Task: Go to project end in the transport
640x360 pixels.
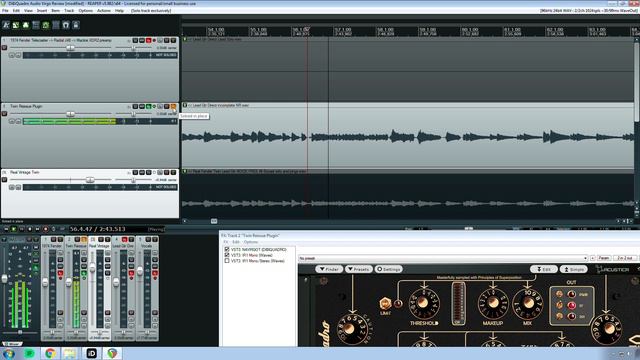Action: [x=37, y=229]
